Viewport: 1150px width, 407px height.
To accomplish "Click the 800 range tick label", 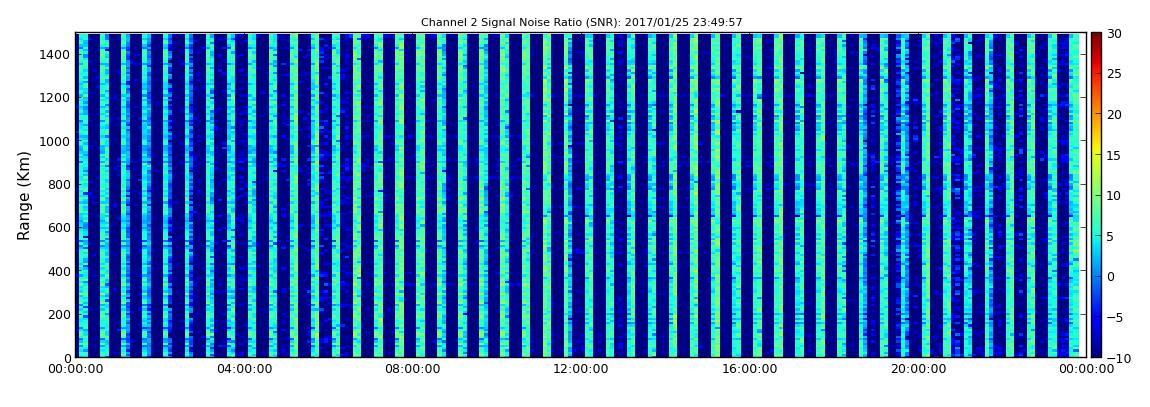I will 59,185.
